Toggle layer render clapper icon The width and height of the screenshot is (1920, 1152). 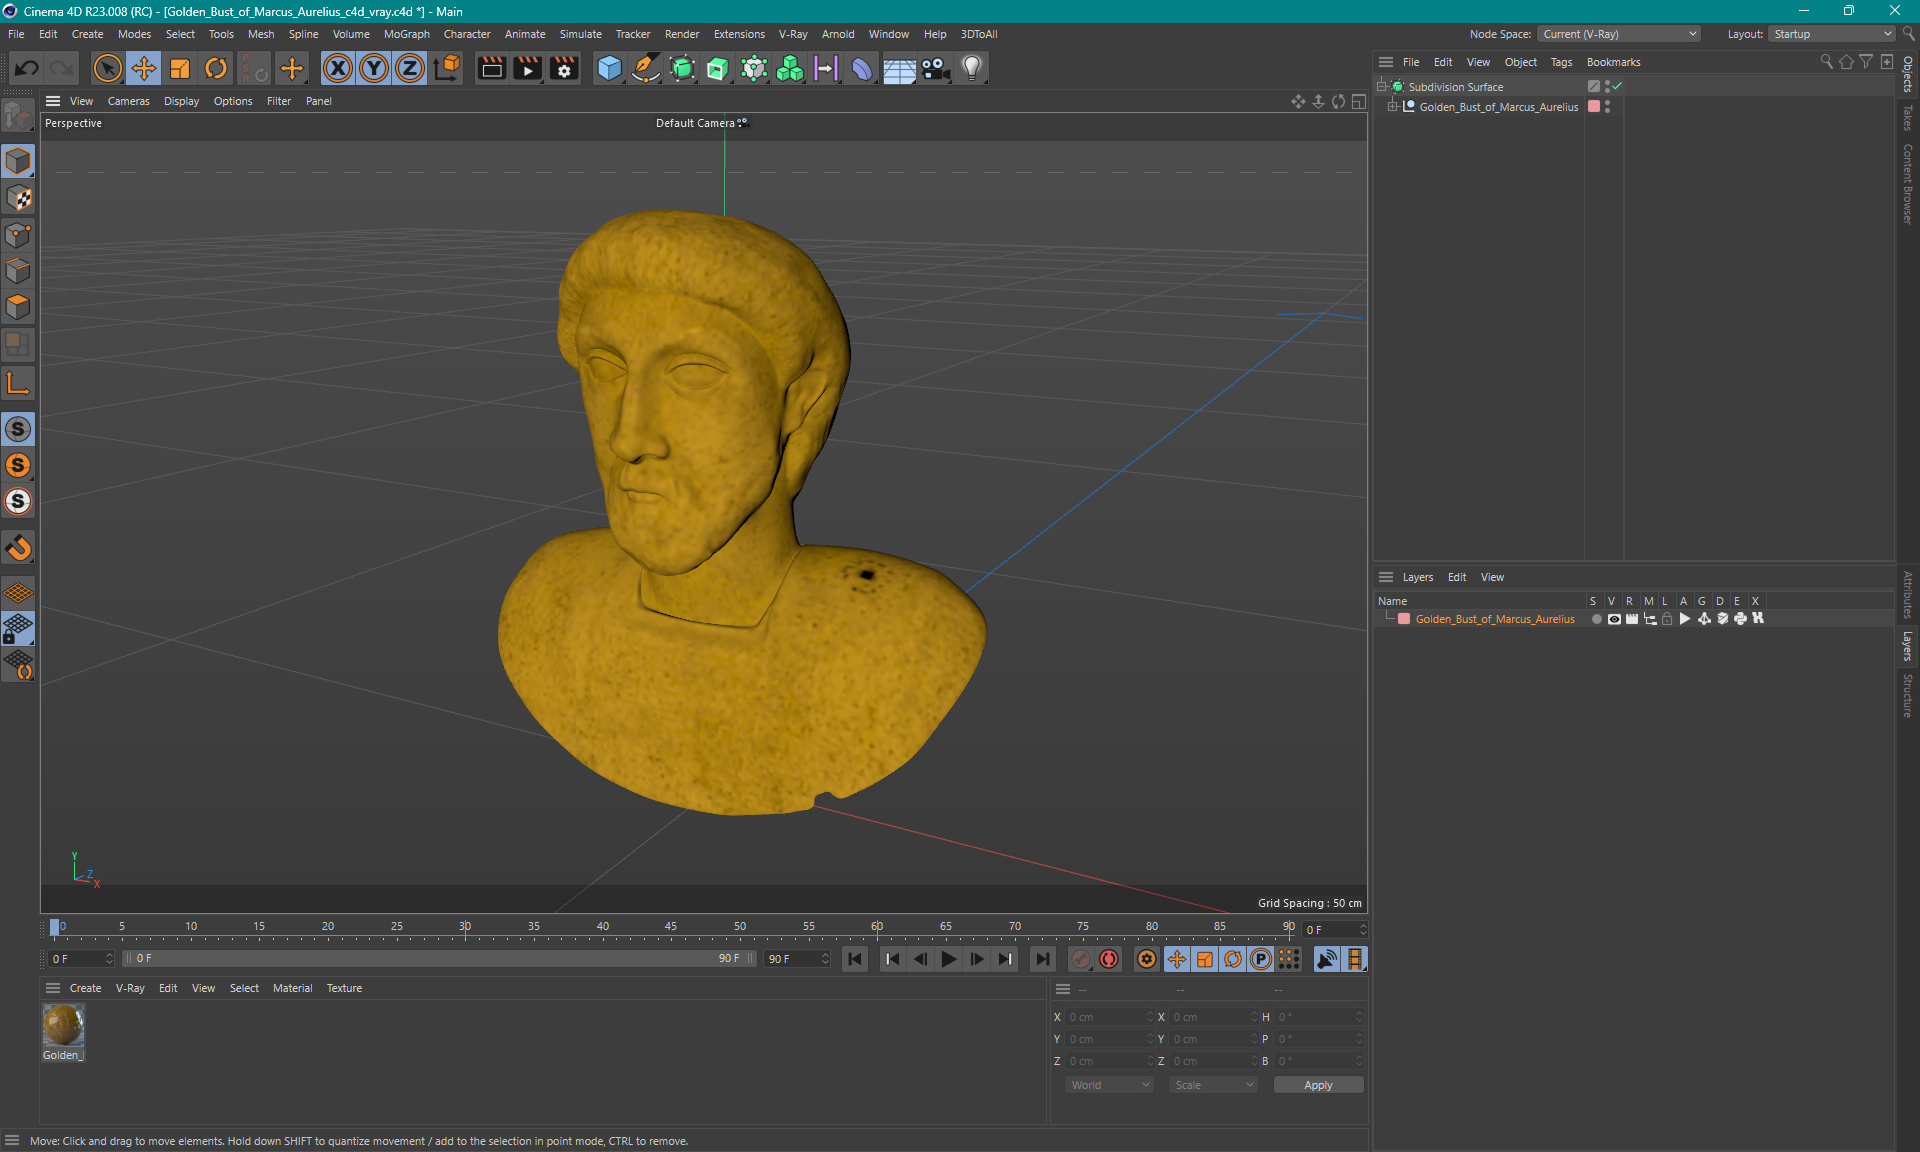click(x=1632, y=619)
